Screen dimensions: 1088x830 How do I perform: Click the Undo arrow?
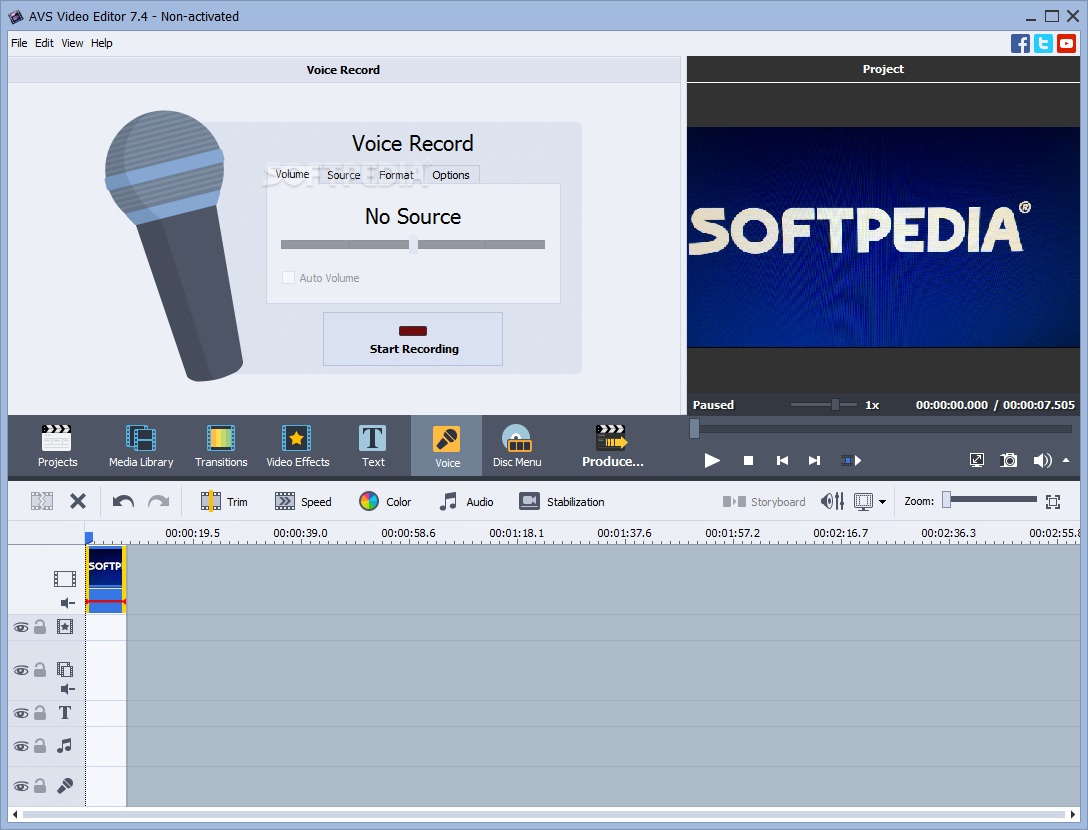click(x=124, y=501)
